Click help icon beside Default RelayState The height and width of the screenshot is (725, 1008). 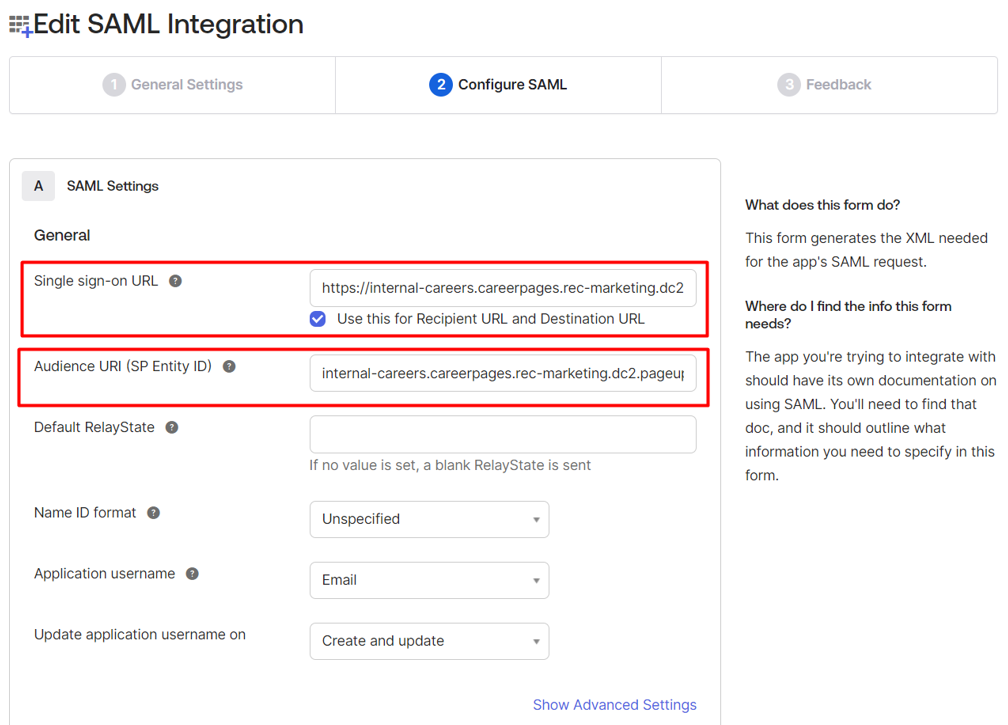pyautogui.click(x=172, y=428)
